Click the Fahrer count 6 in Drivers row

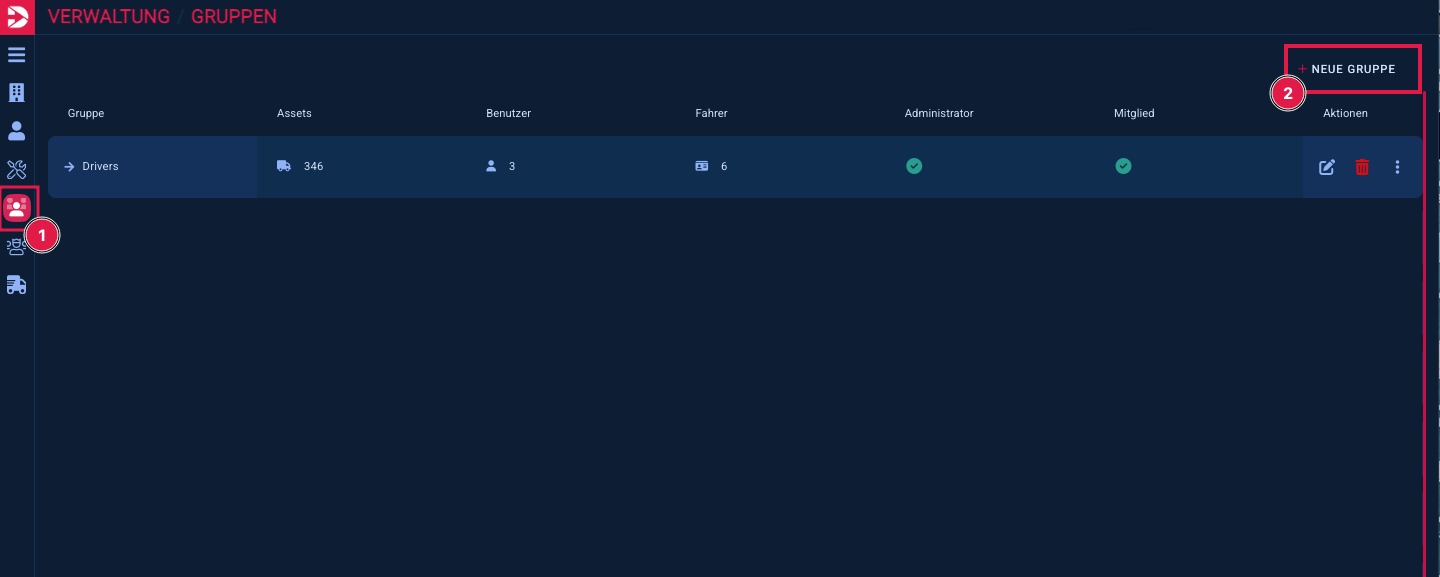(x=724, y=167)
